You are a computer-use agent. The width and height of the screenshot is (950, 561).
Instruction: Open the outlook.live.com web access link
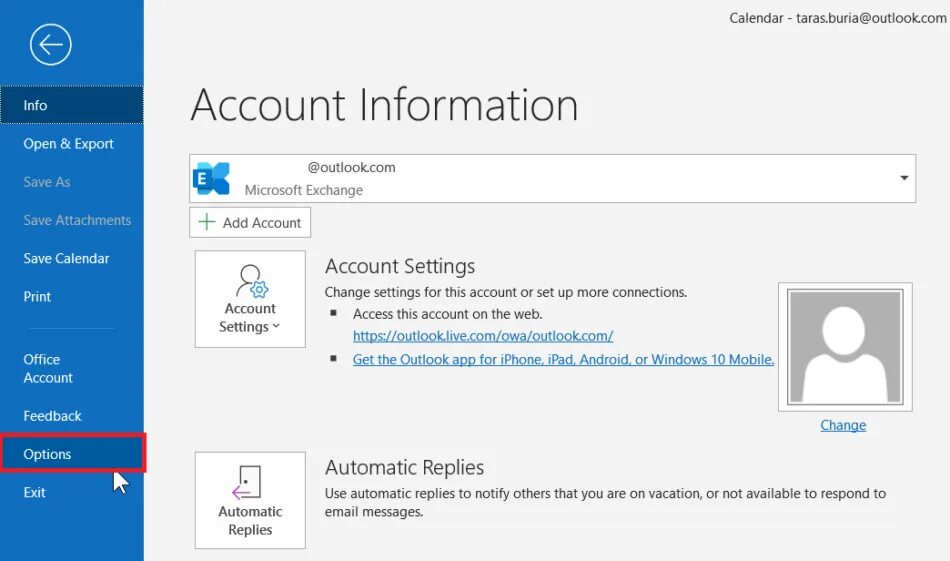point(483,336)
